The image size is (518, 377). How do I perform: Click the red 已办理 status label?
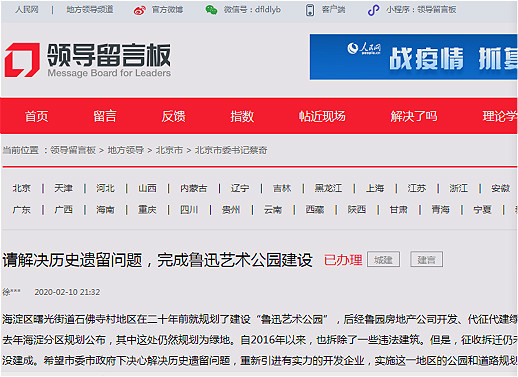(343, 260)
